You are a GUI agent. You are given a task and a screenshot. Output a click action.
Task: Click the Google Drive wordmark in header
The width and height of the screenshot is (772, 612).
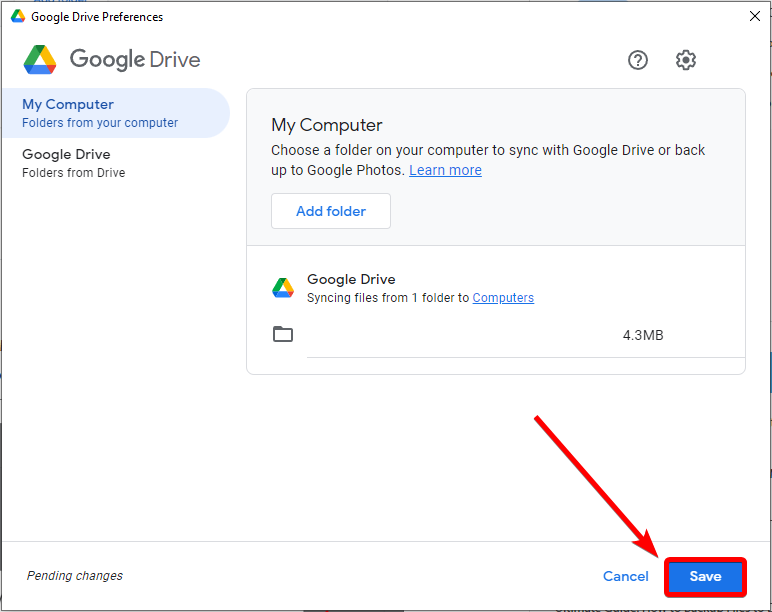pos(135,60)
